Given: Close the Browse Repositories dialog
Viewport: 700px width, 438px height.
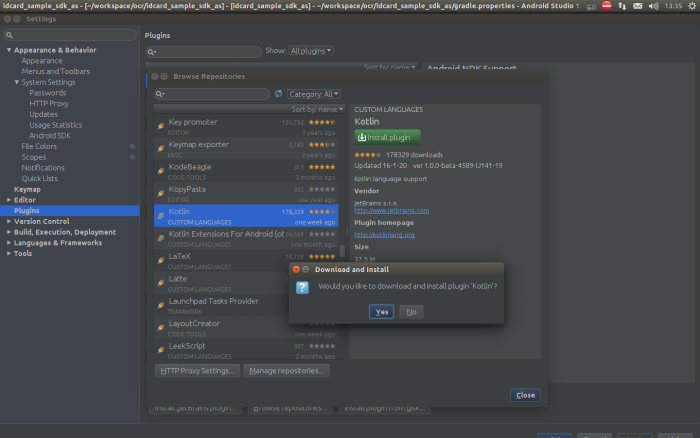Looking at the screenshot, I should pyautogui.click(x=525, y=395).
